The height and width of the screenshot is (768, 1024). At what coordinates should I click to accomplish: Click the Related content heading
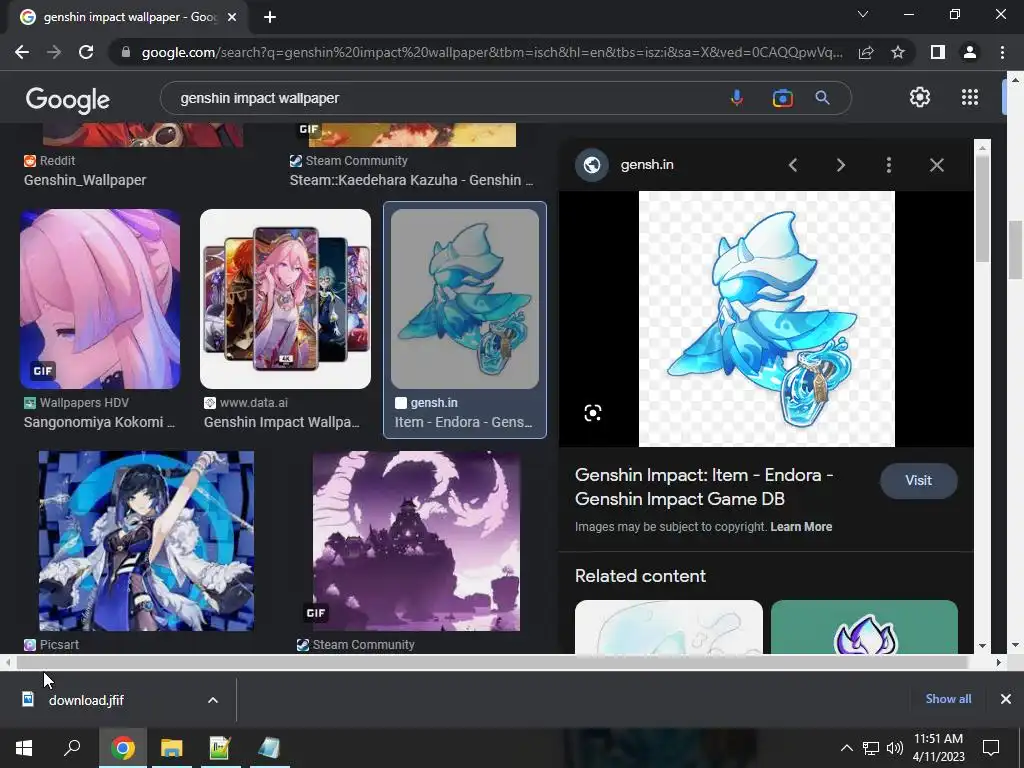click(640, 576)
